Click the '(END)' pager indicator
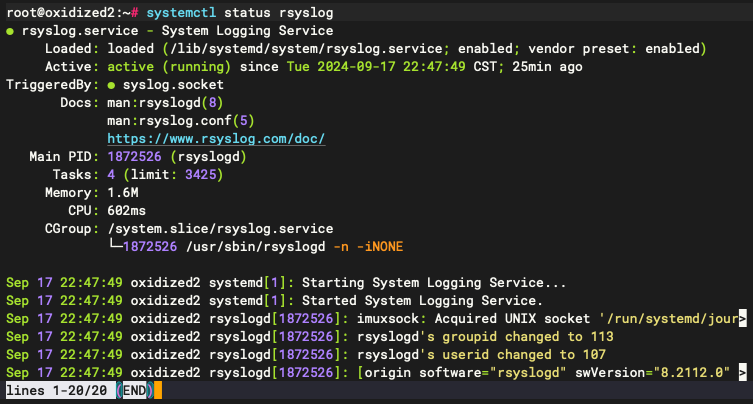 [134, 390]
